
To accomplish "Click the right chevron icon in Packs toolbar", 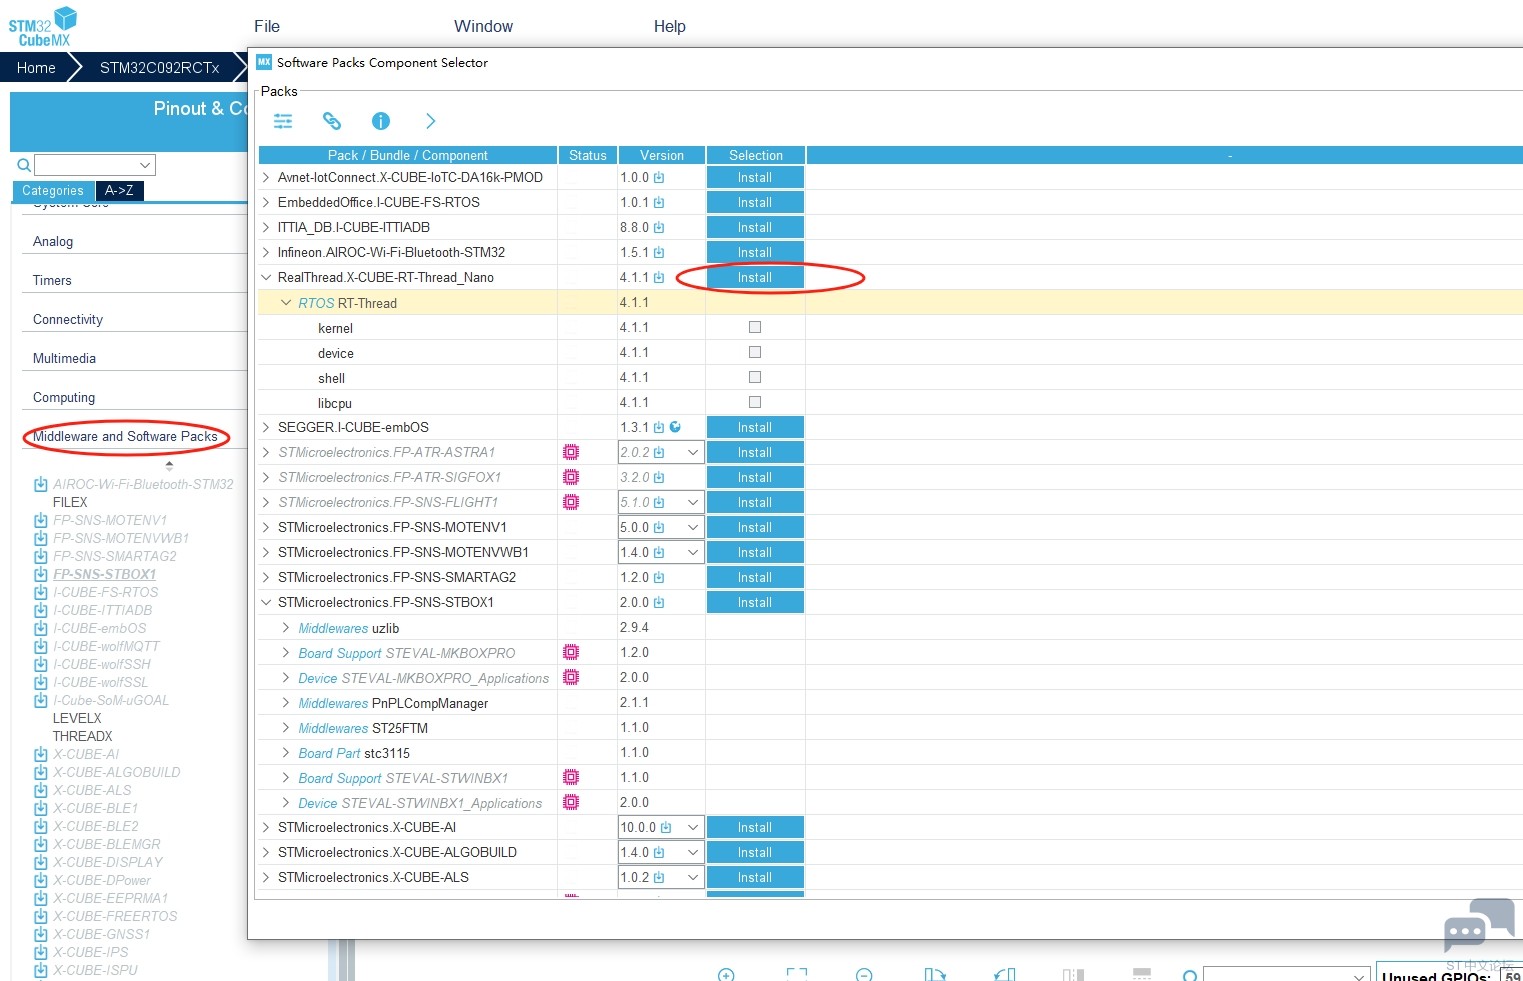I will tap(431, 121).
